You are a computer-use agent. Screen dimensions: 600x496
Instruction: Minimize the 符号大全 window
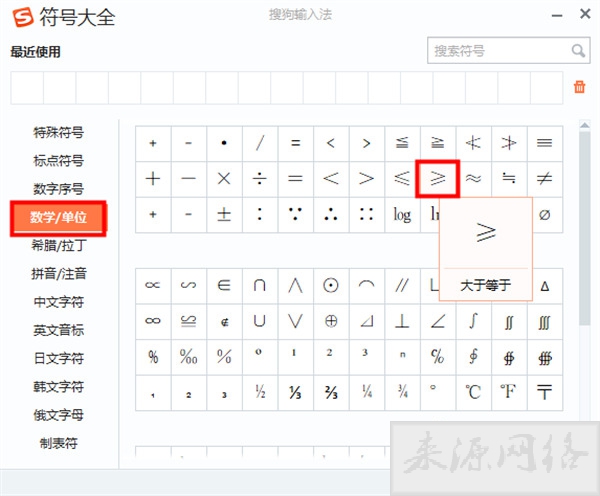(557, 15)
